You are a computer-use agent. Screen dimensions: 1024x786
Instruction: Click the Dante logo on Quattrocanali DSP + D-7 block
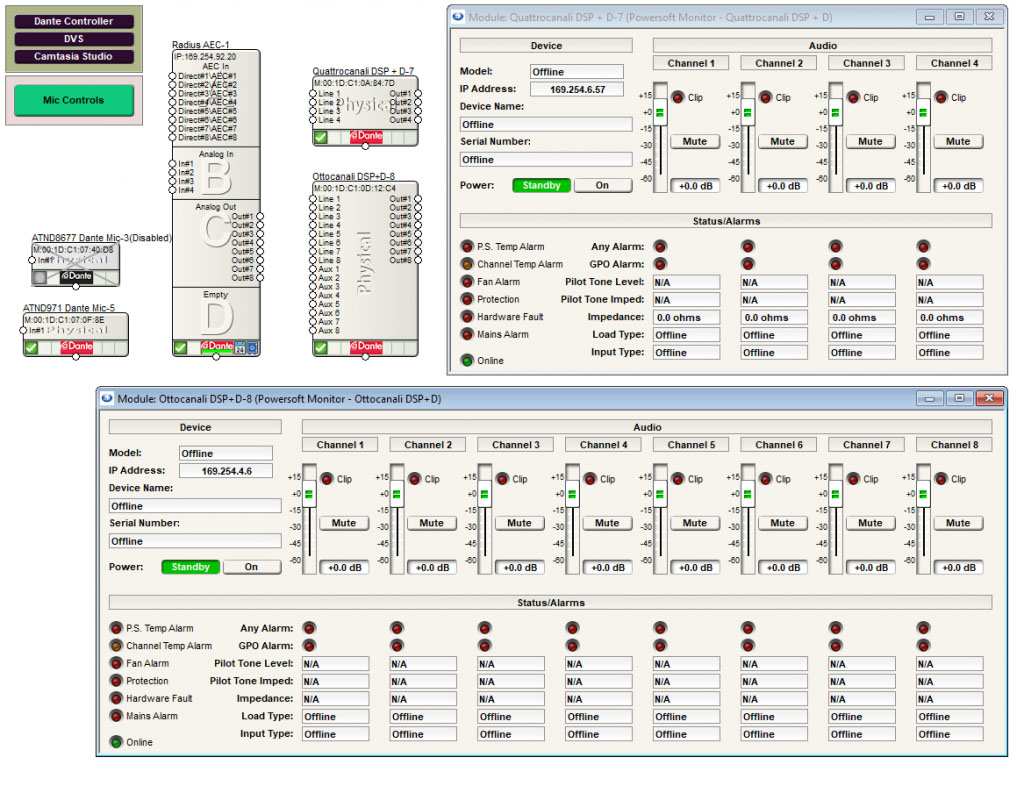pyautogui.click(x=366, y=136)
